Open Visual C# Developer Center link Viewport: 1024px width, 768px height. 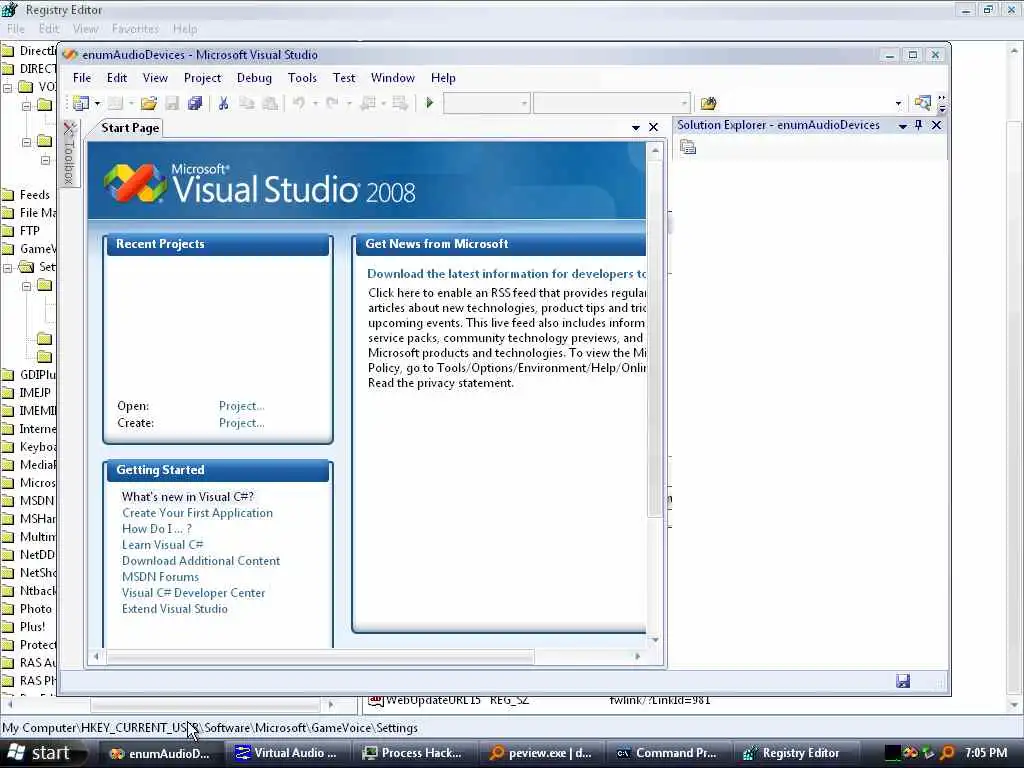pos(193,592)
